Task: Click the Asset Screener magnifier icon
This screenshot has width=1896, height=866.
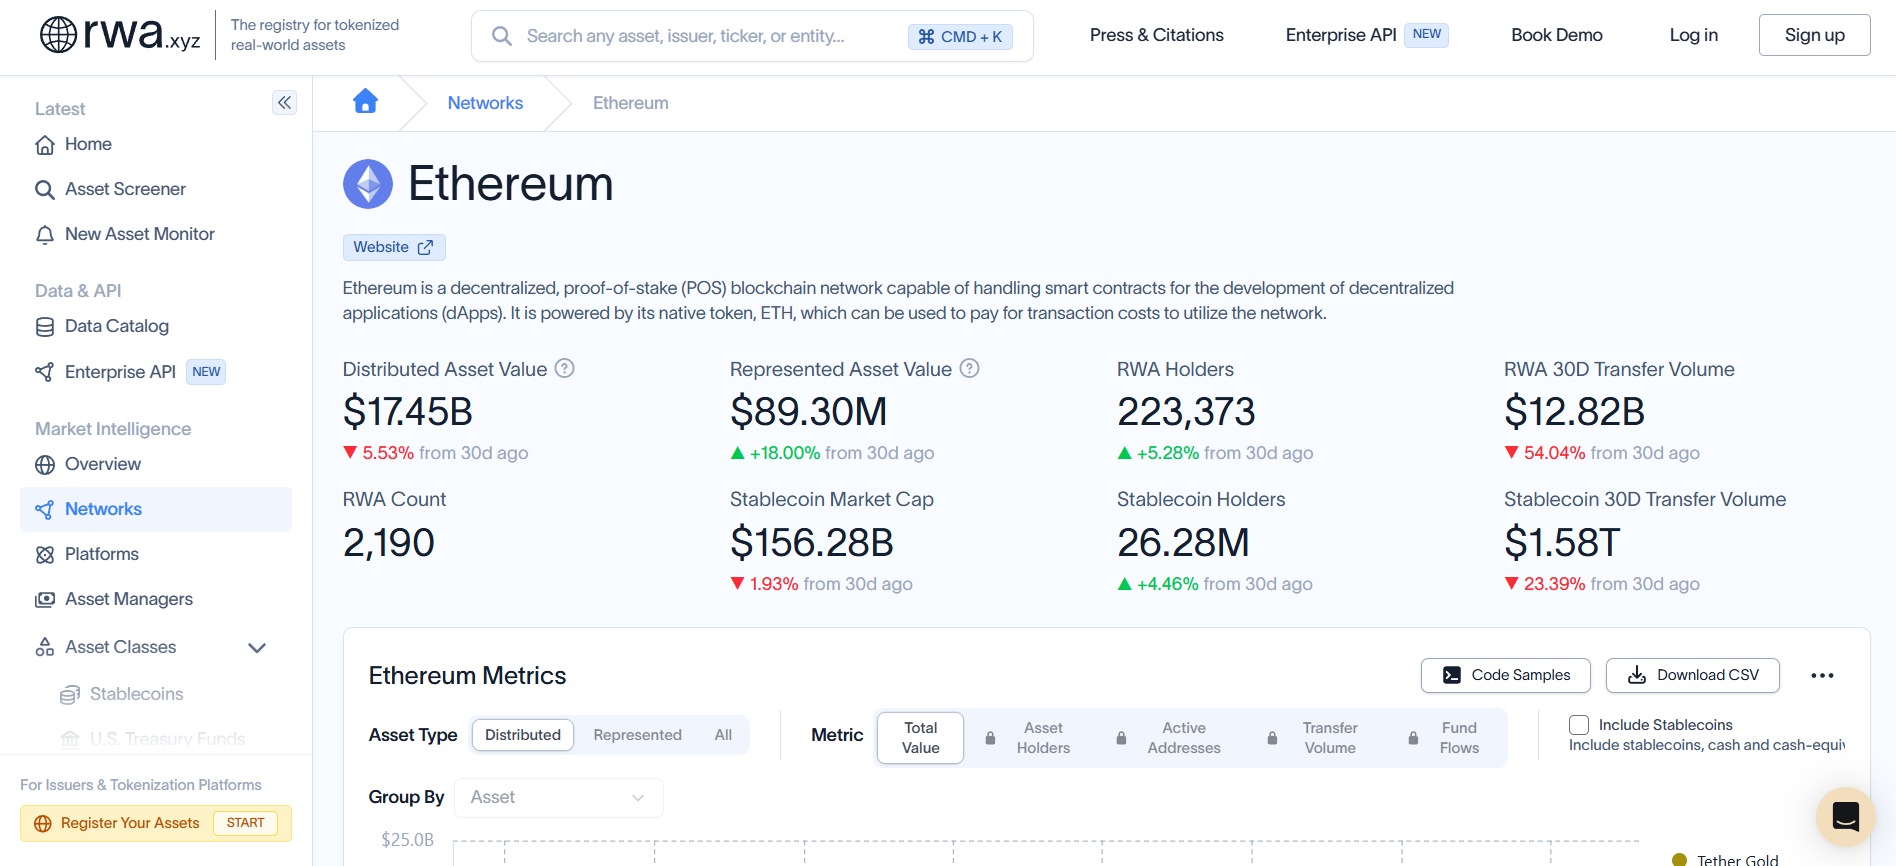Action: point(45,190)
